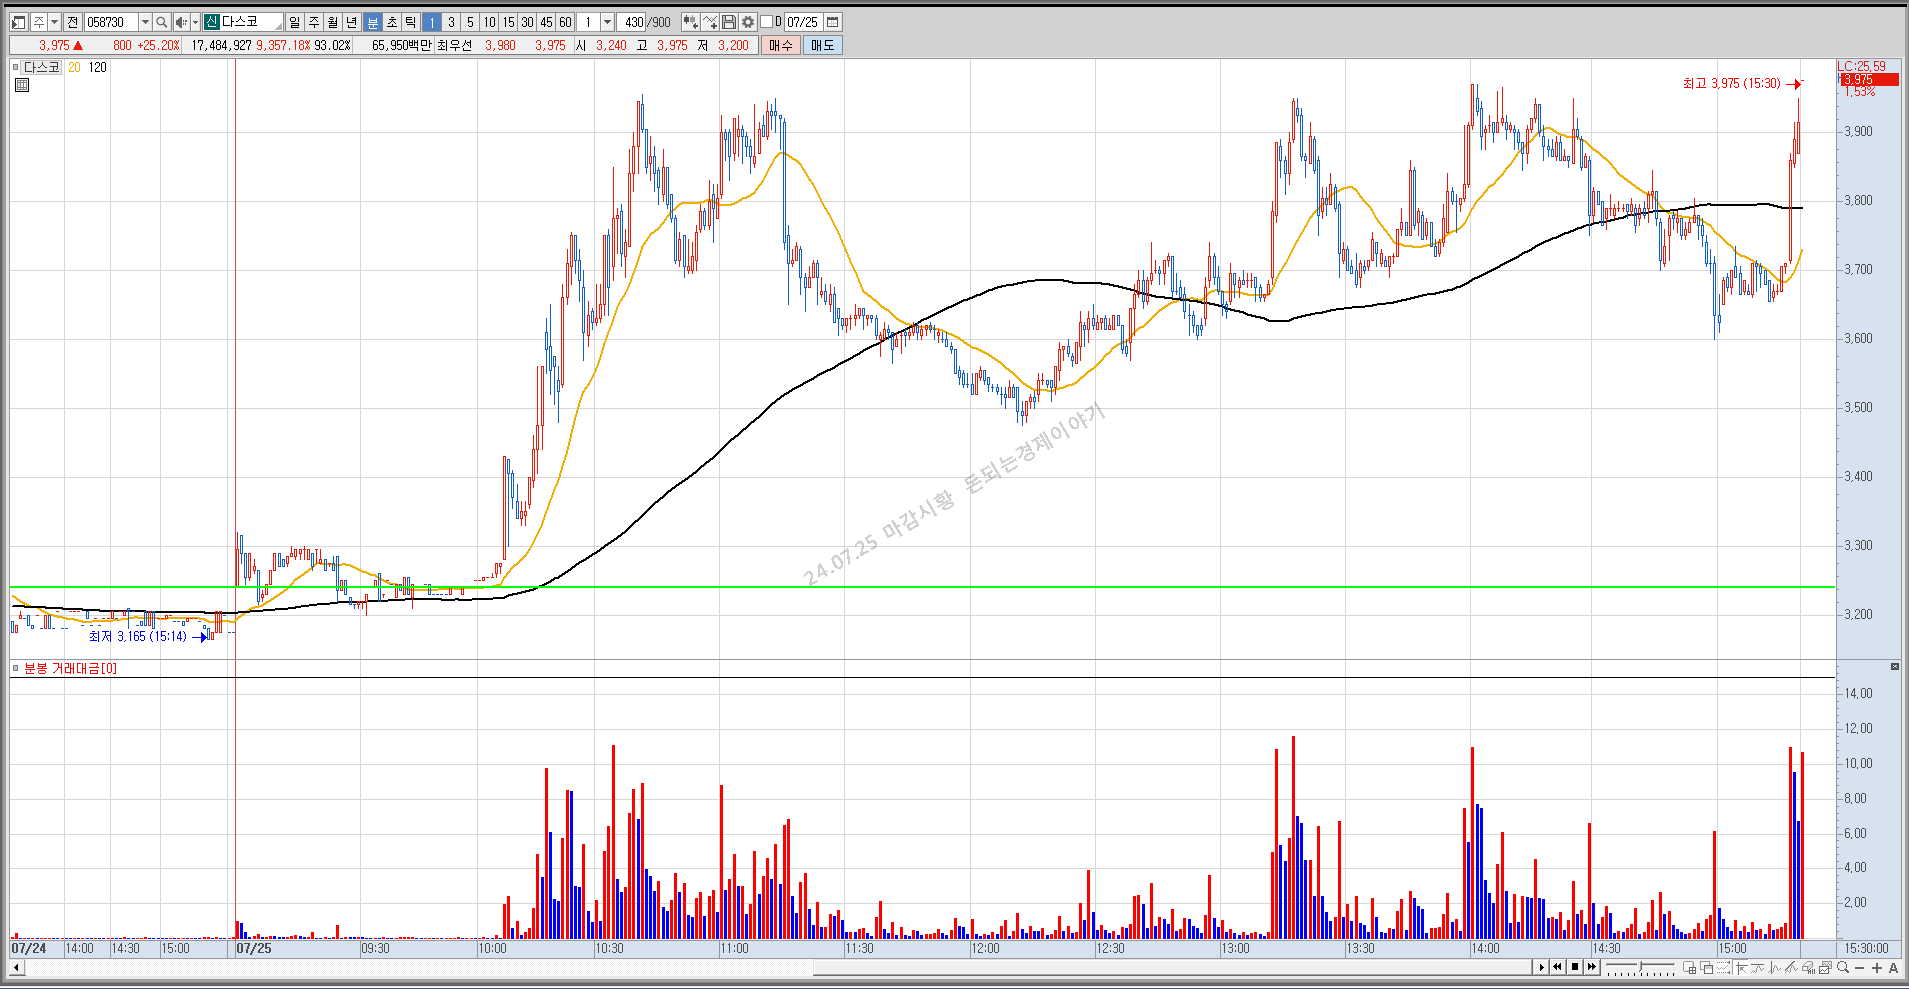
Task: Click the bar count field showing 430
Action: 633,22
